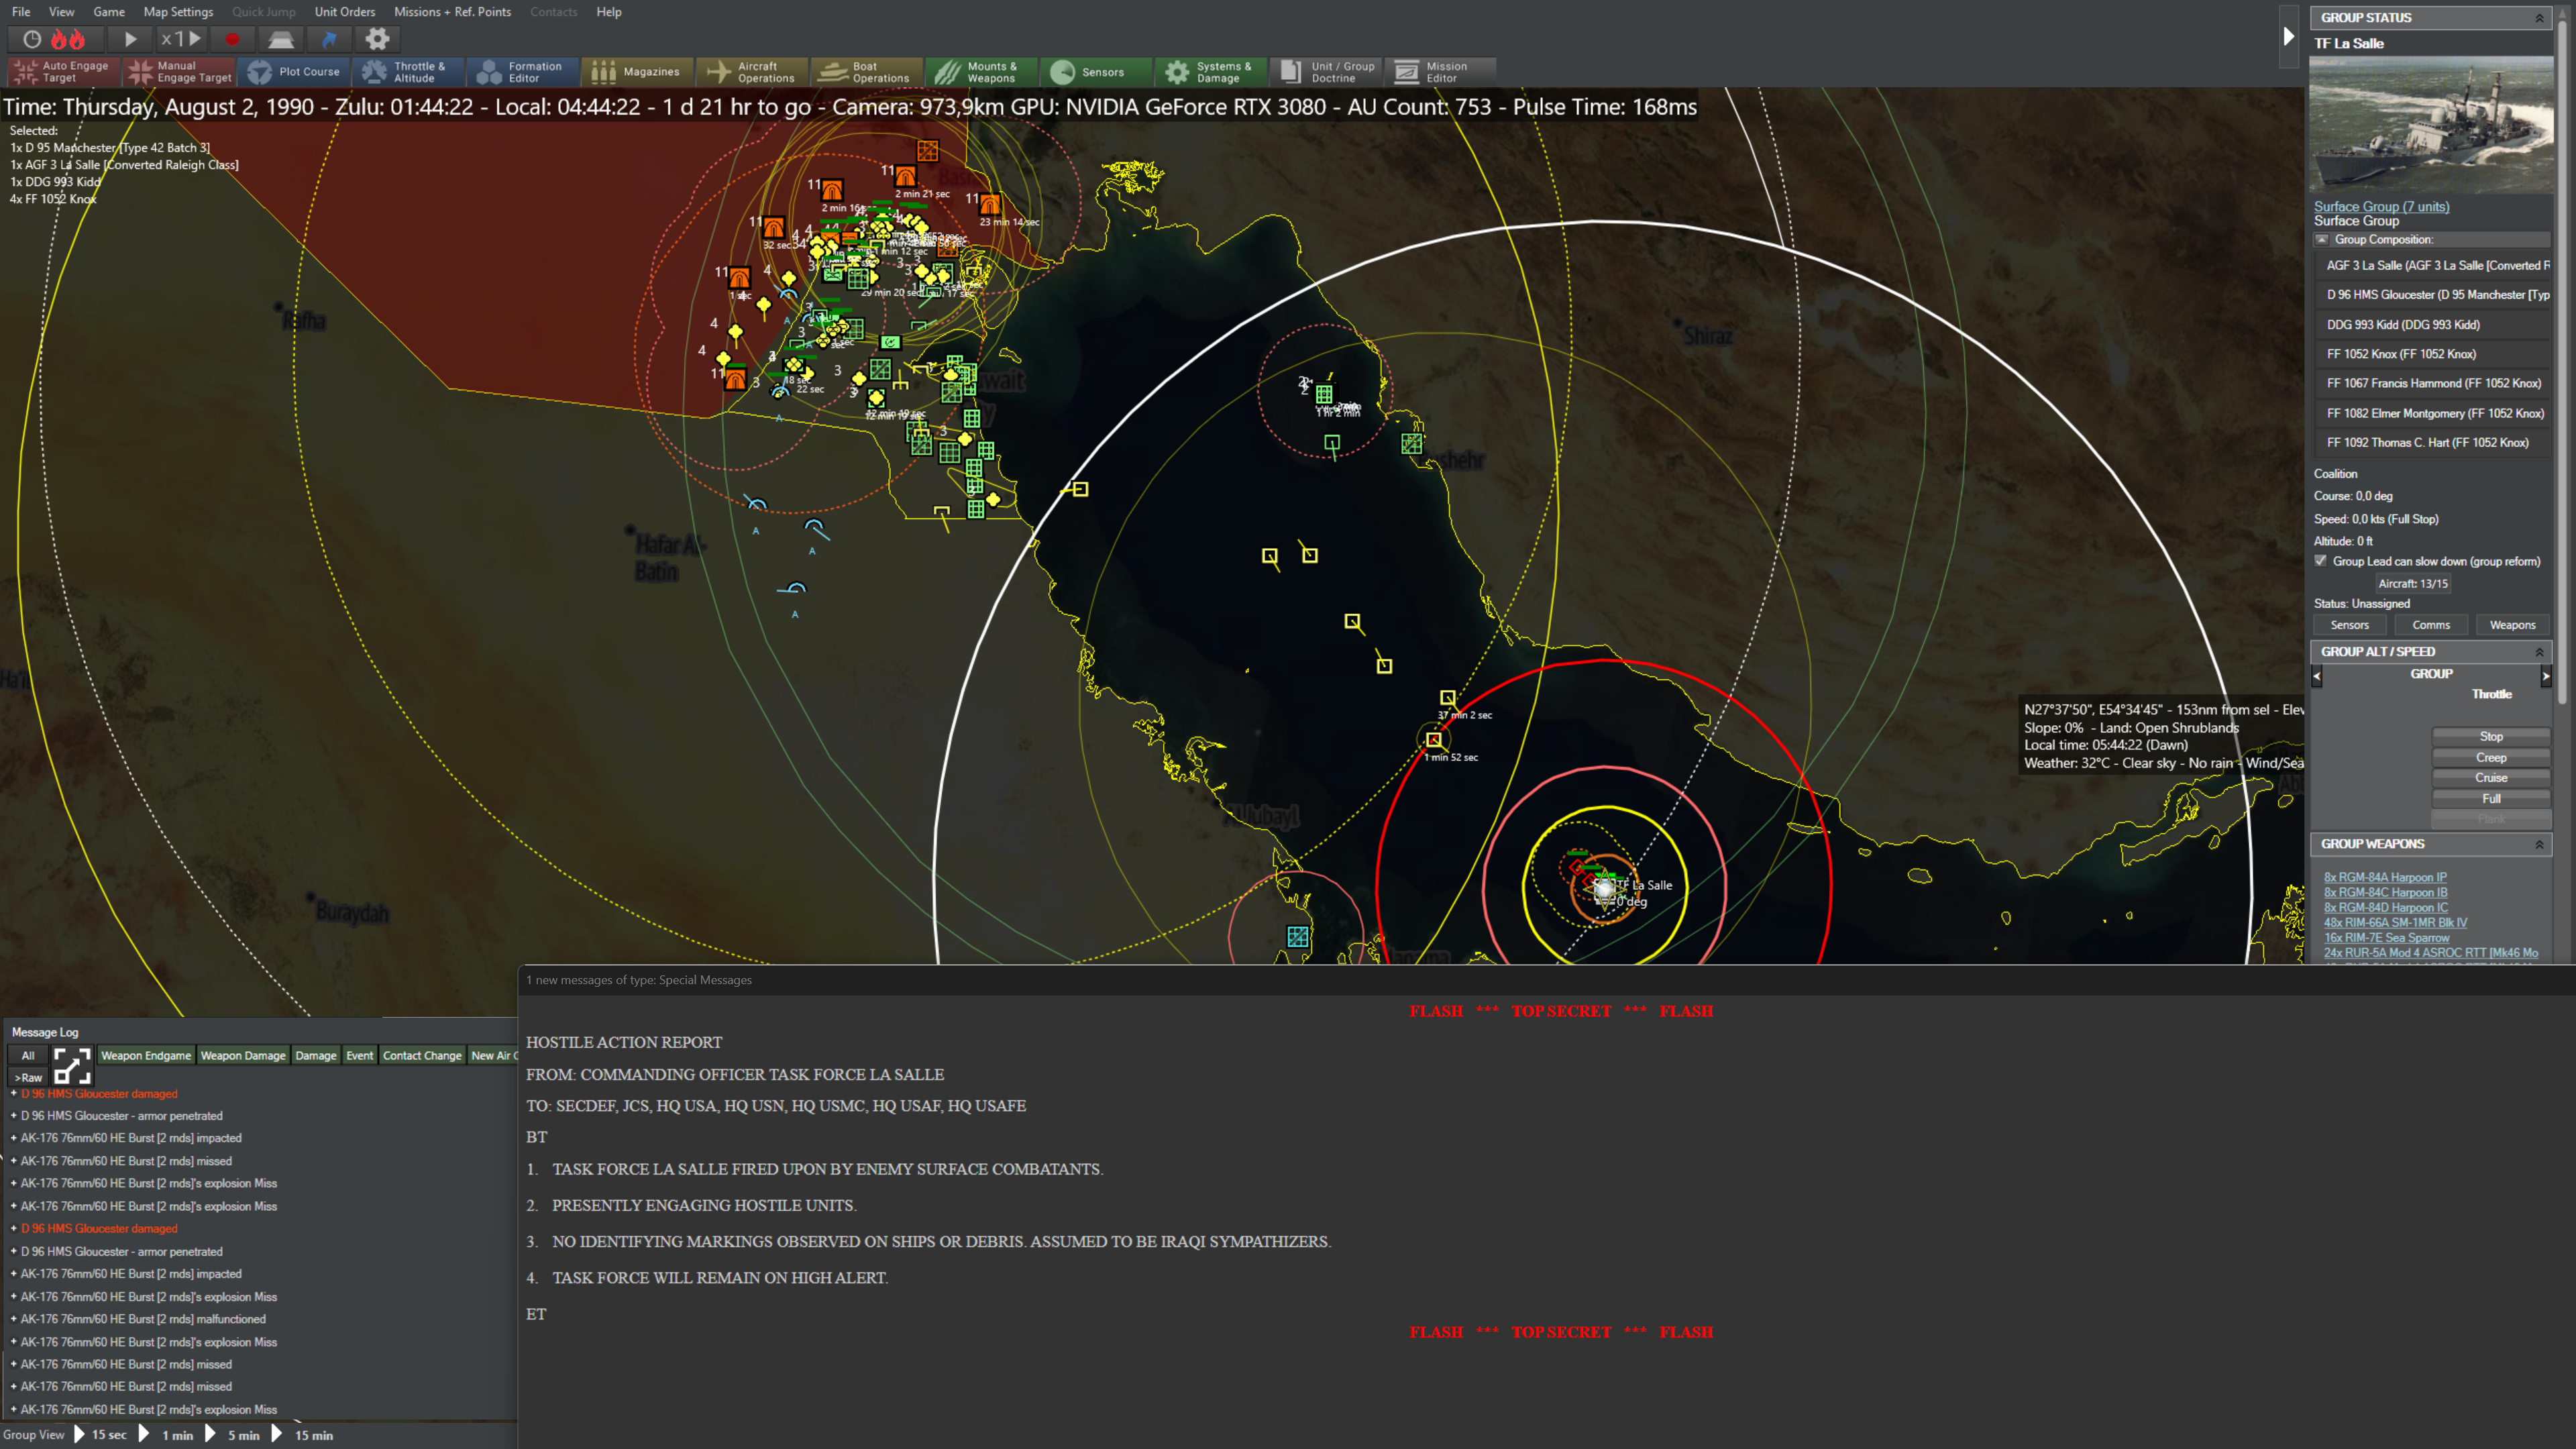The width and height of the screenshot is (2576, 1449).
Task: Toggle the Contact Change message filter
Action: (x=422, y=1055)
